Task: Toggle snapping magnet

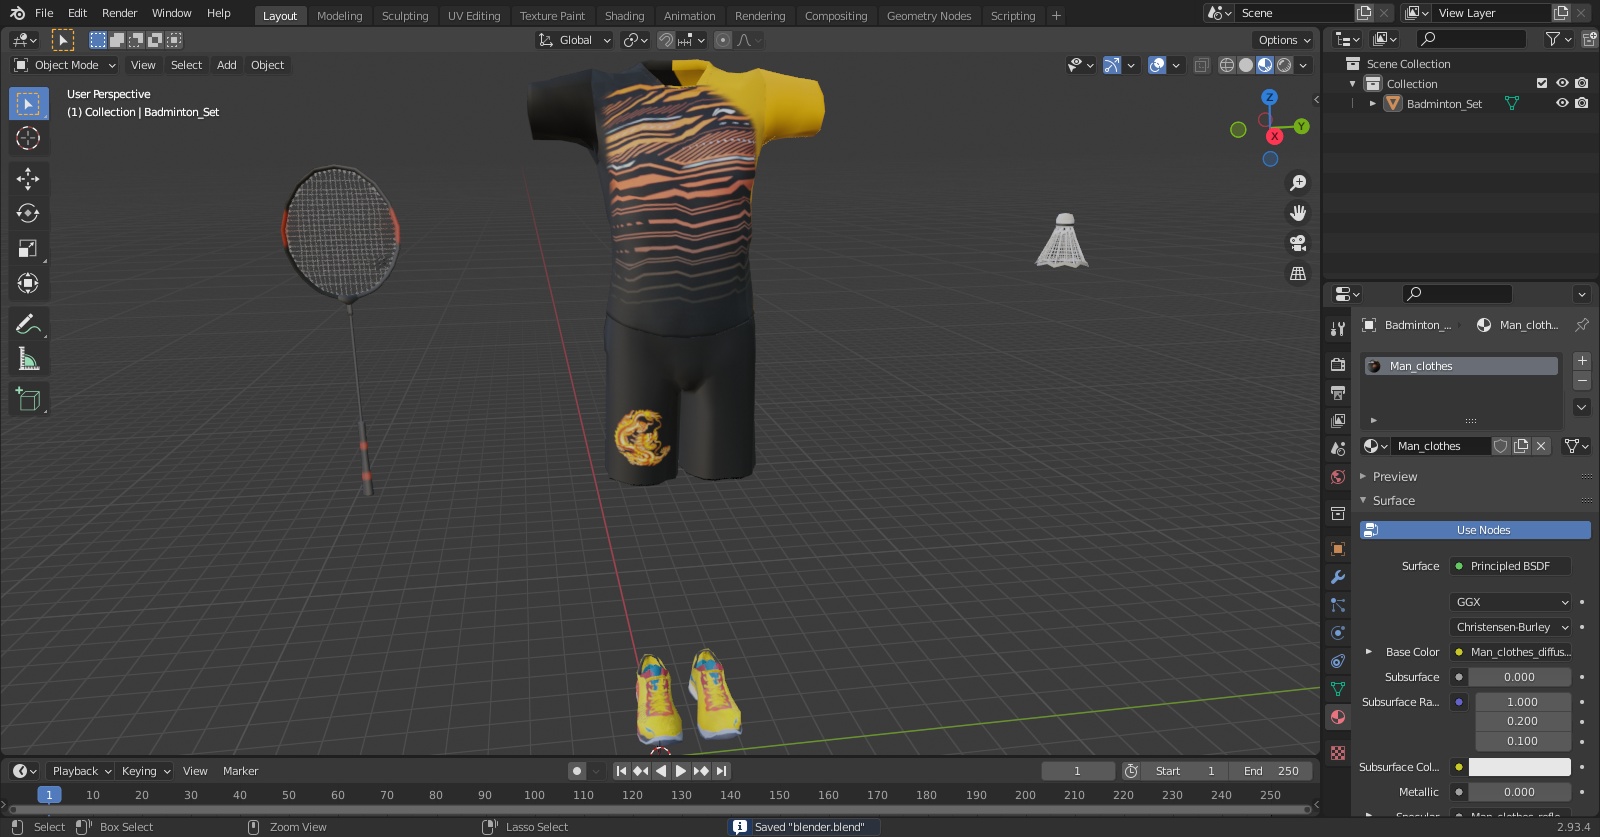Action: pyautogui.click(x=666, y=40)
